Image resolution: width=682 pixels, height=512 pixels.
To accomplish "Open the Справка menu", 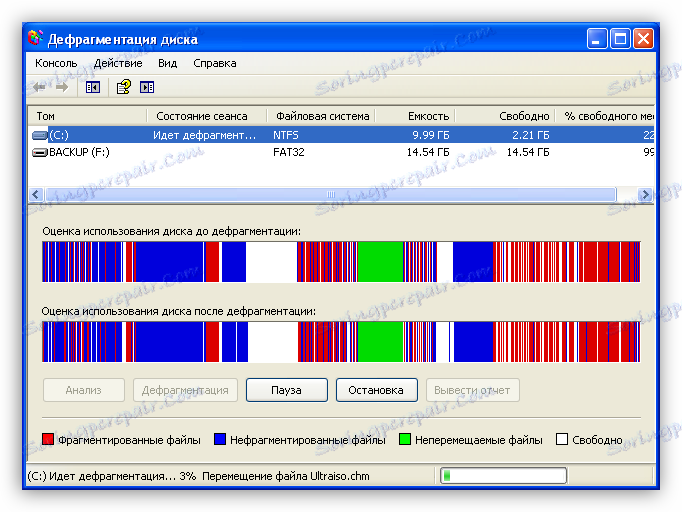I will 215,64.
